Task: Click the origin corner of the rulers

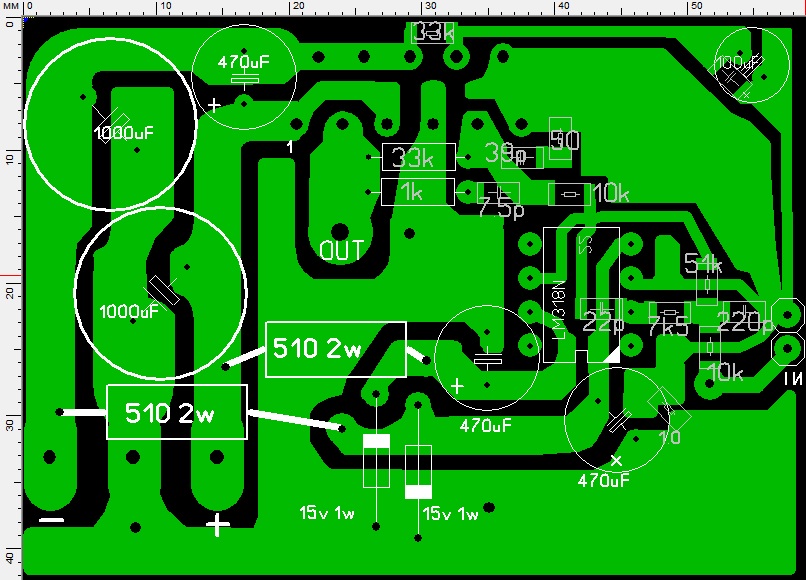Action: [11, 7]
